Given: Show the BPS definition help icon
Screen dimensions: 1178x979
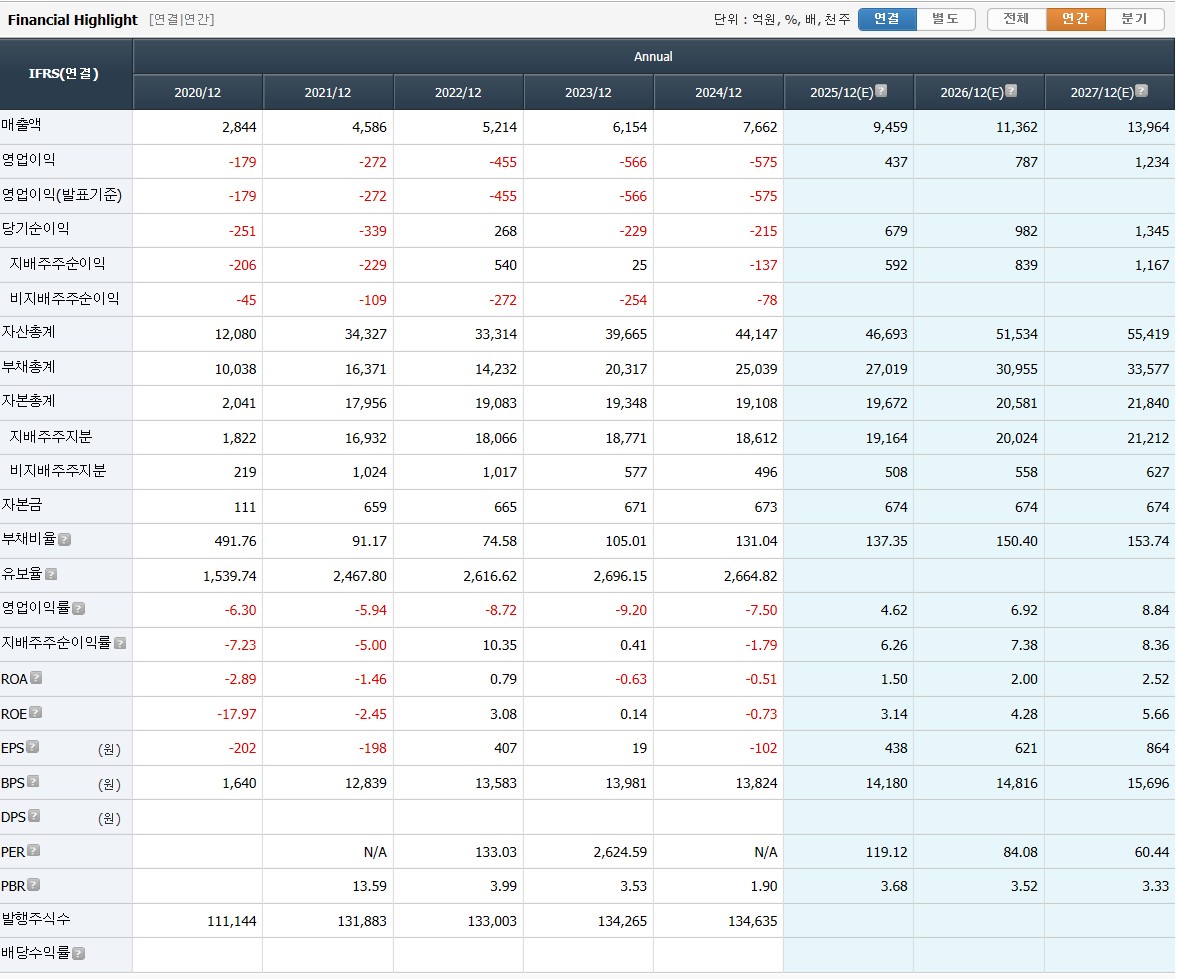Looking at the screenshot, I should coord(33,781).
